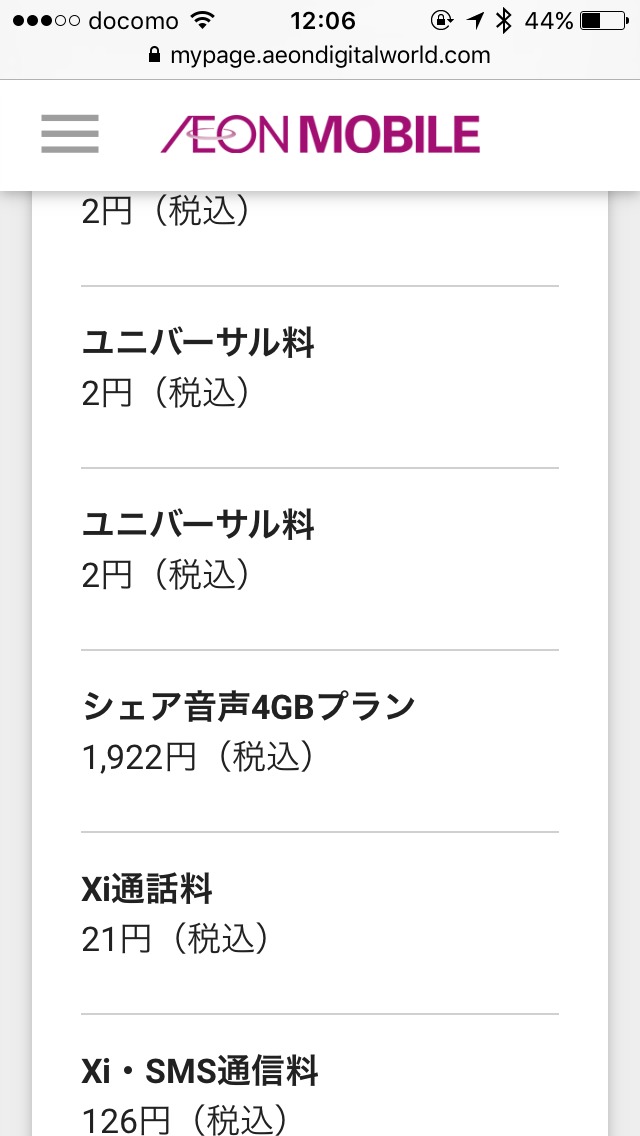
Task: Select the Xi・SMS通信料 item
Action: (x=200, y=1071)
